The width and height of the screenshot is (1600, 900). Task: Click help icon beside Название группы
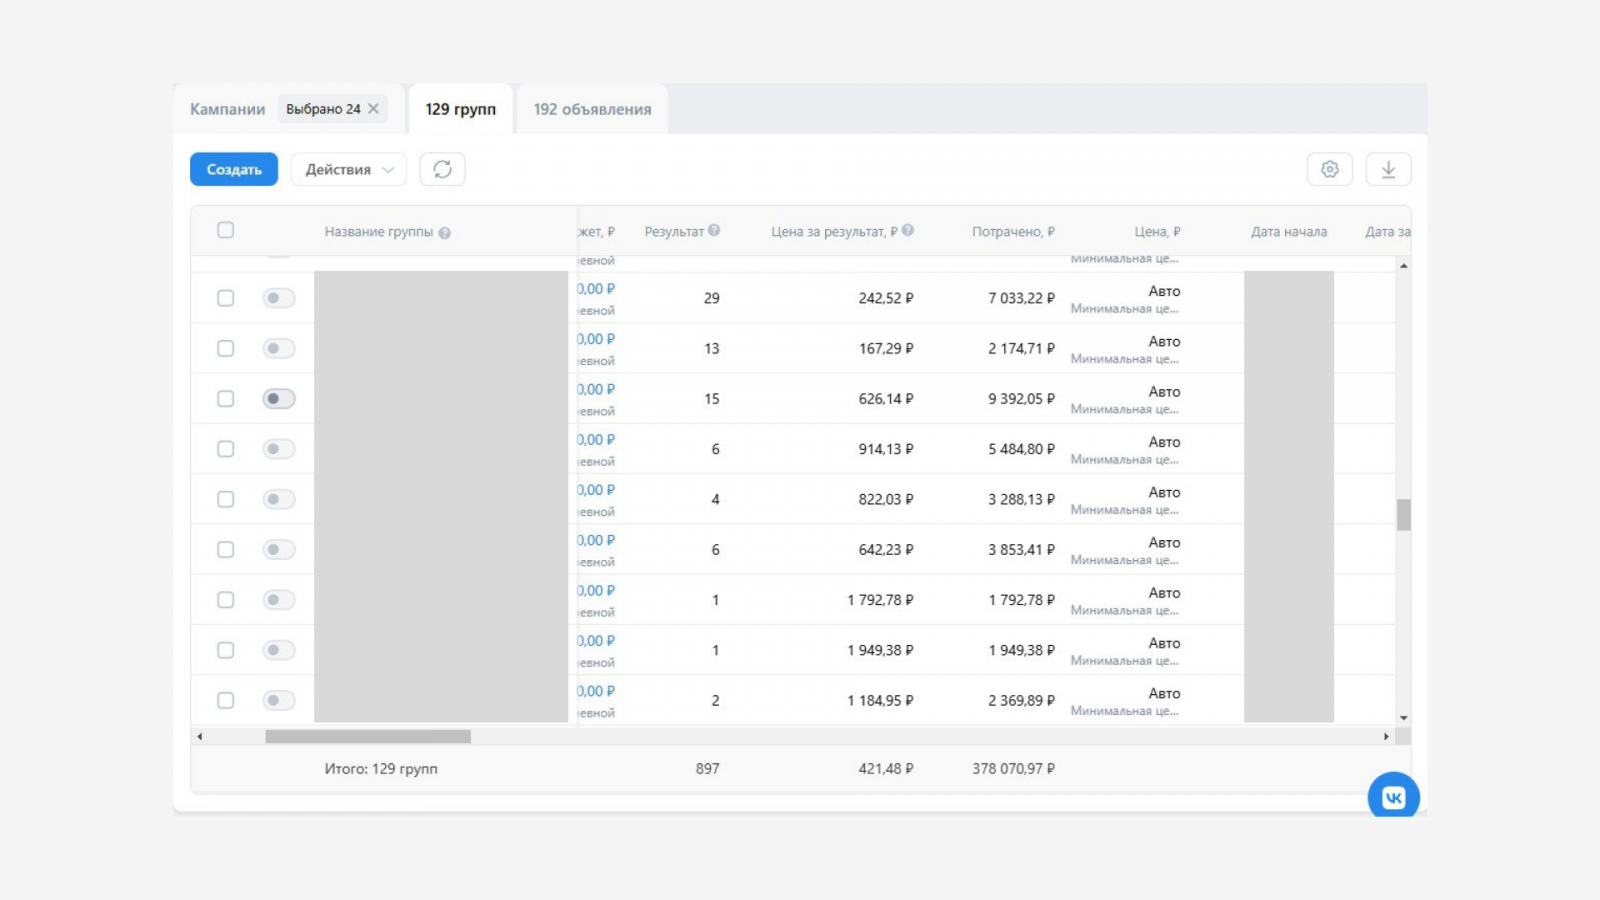click(x=445, y=233)
